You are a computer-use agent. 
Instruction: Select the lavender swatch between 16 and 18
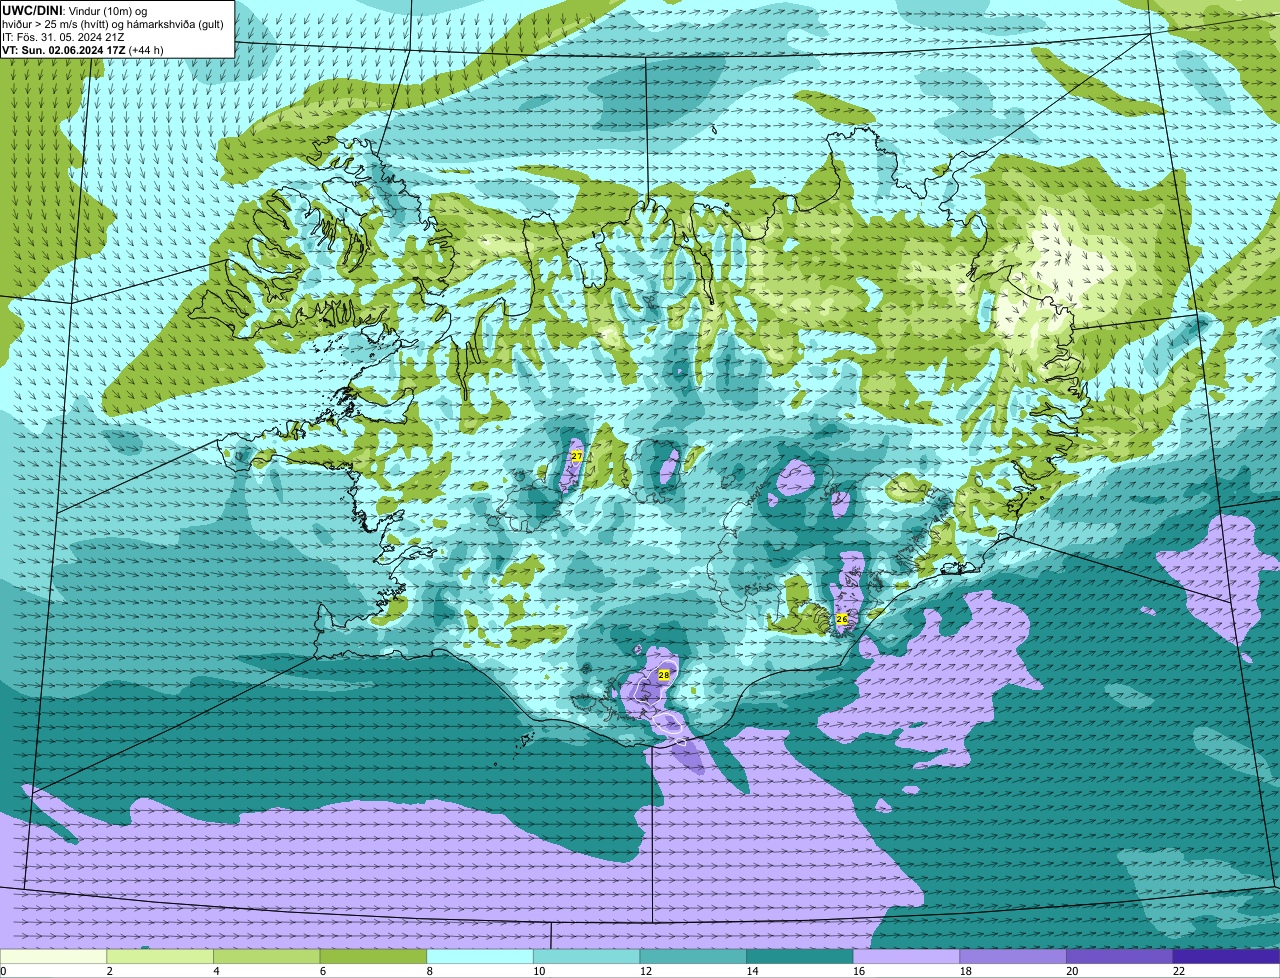click(x=907, y=956)
